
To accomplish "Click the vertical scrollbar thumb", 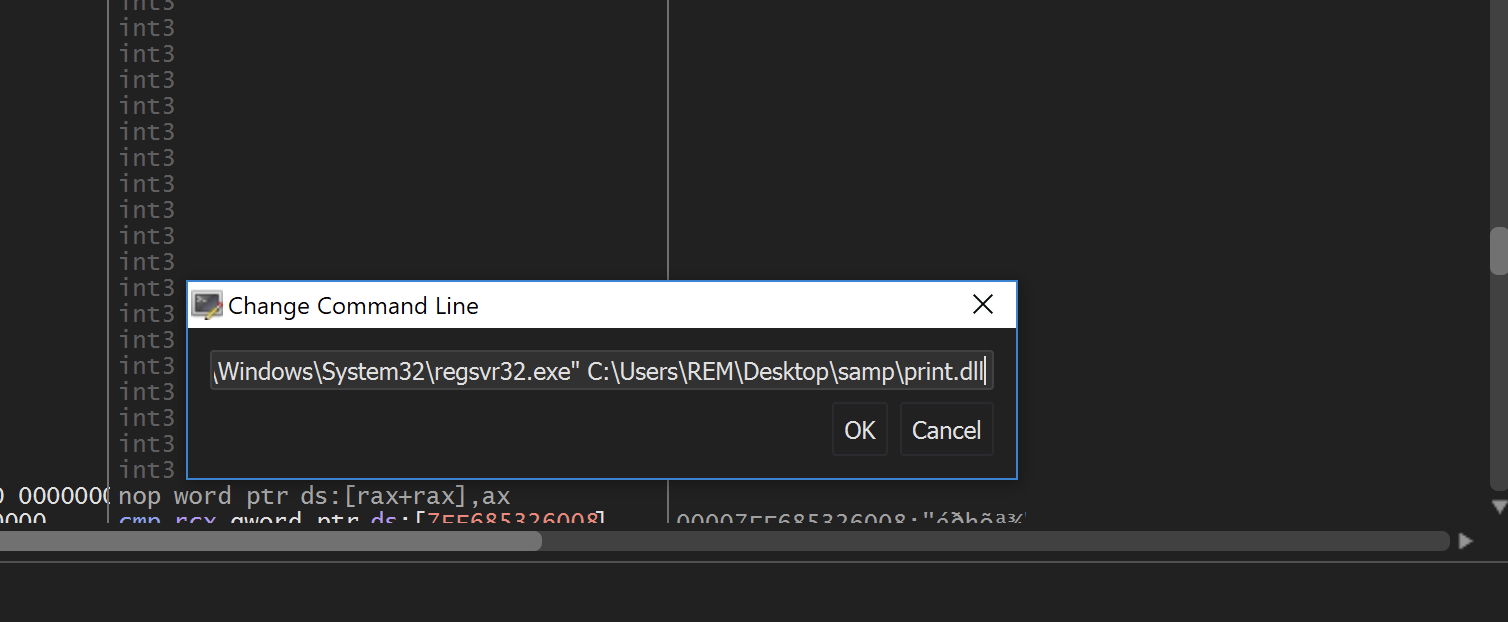I will [x=1498, y=251].
